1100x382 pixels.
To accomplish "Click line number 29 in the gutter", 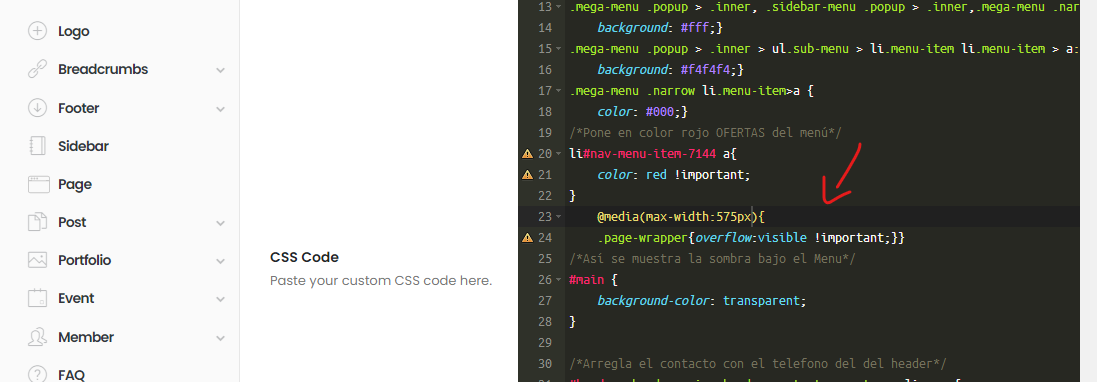I will pyautogui.click(x=545, y=343).
